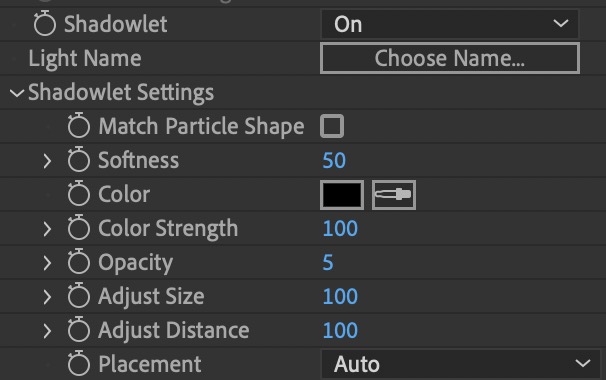Enable Match Particle Shape stopwatch keyframing
Viewport: 606px width, 380px height.
click(x=79, y=126)
